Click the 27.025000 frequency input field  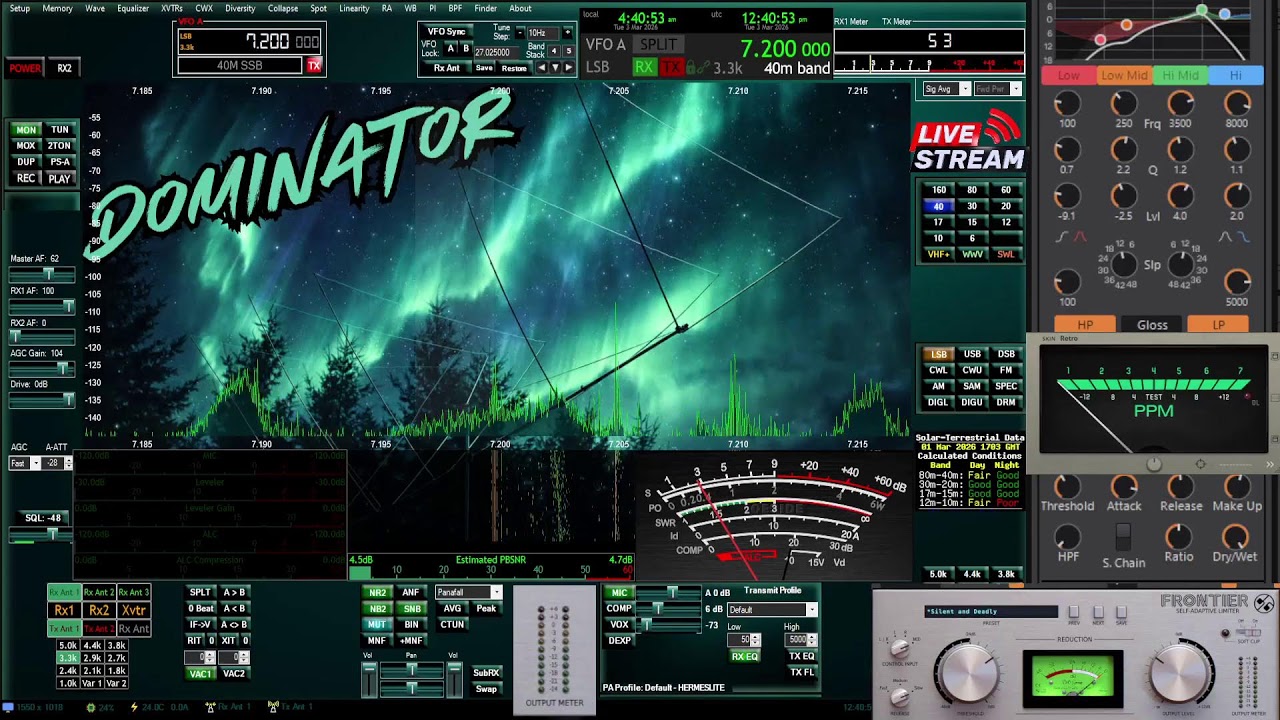496,51
